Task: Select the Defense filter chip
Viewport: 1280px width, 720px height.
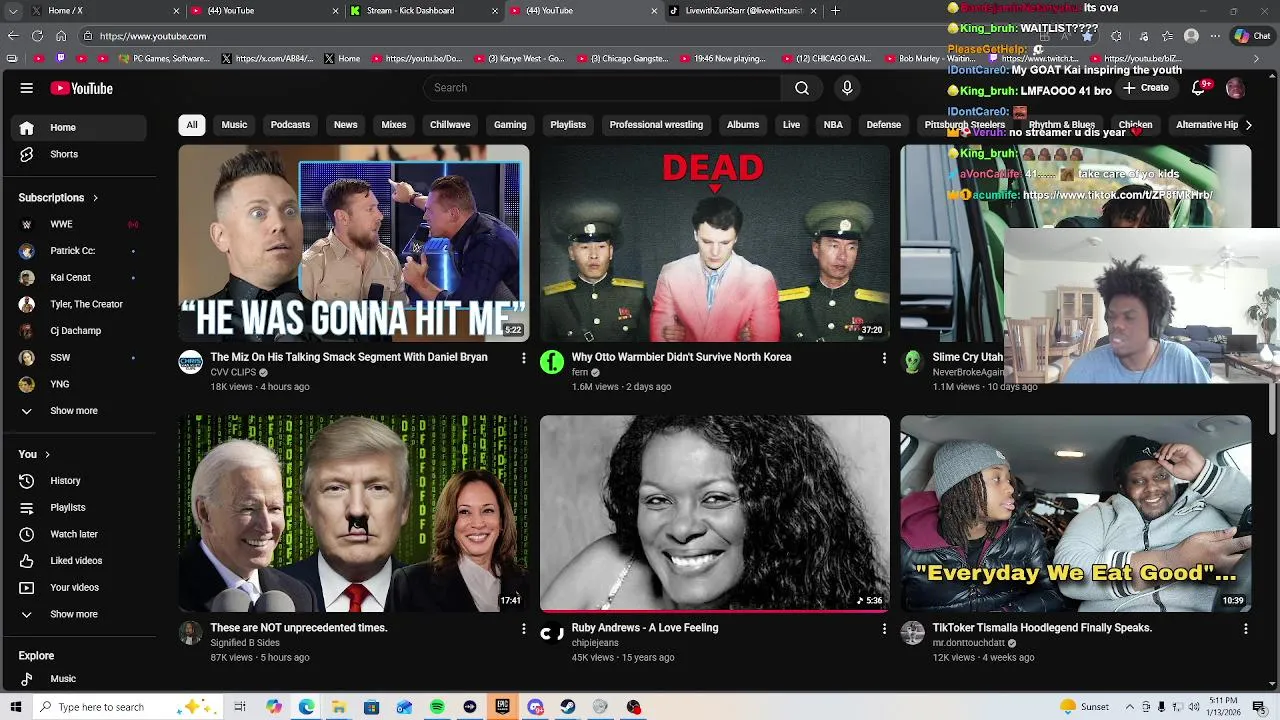Action: click(883, 125)
